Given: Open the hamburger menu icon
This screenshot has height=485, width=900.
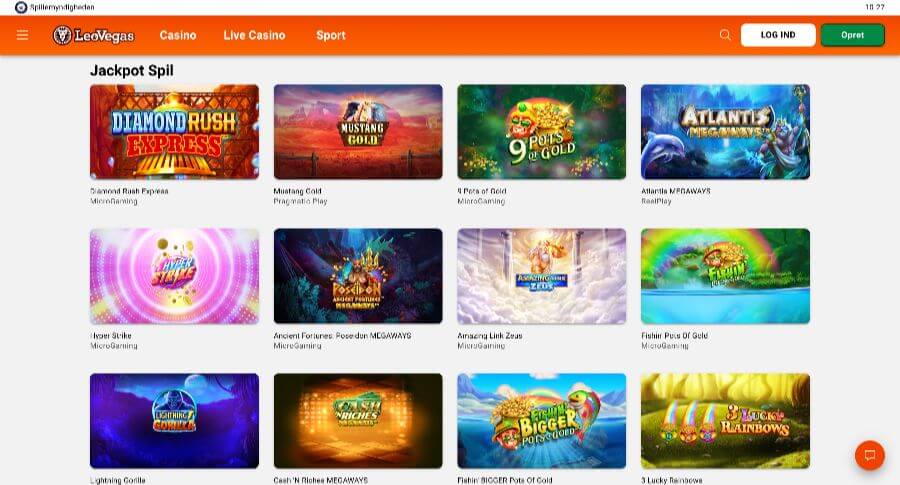Looking at the screenshot, I should pyautogui.click(x=22, y=35).
